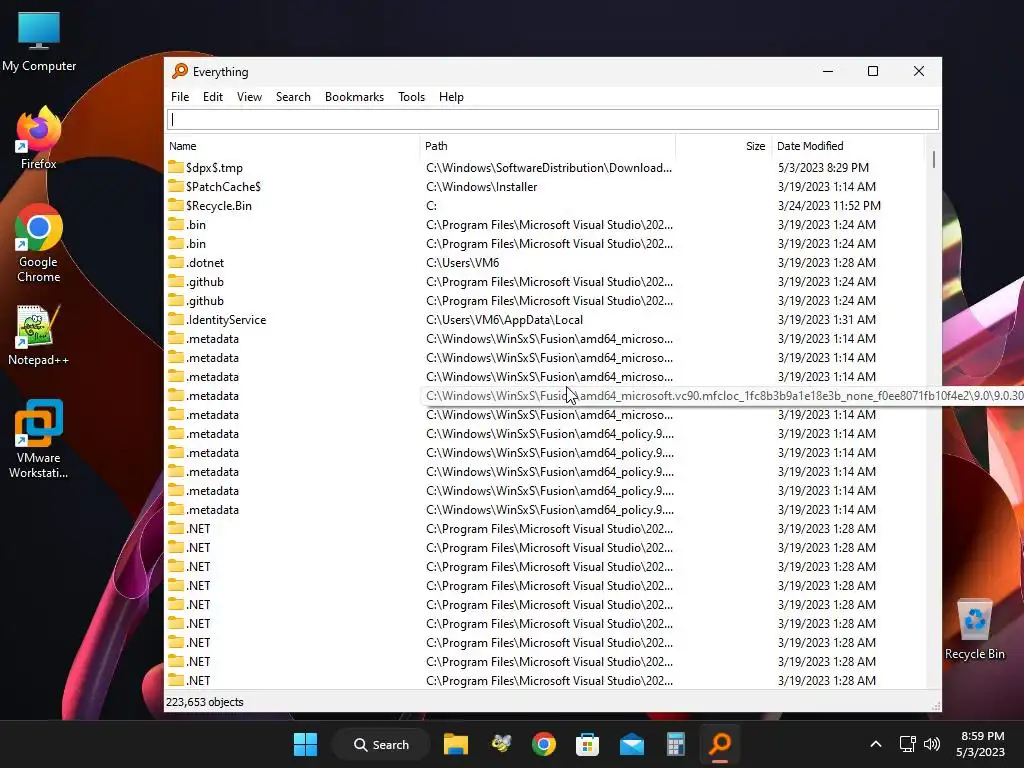
Task: Open Microsoft Store from taskbar
Action: pyautogui.click(x=587, y=744)
